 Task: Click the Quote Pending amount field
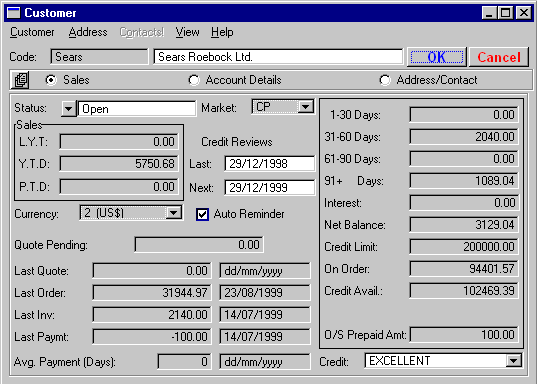click(x=199, y=245)
